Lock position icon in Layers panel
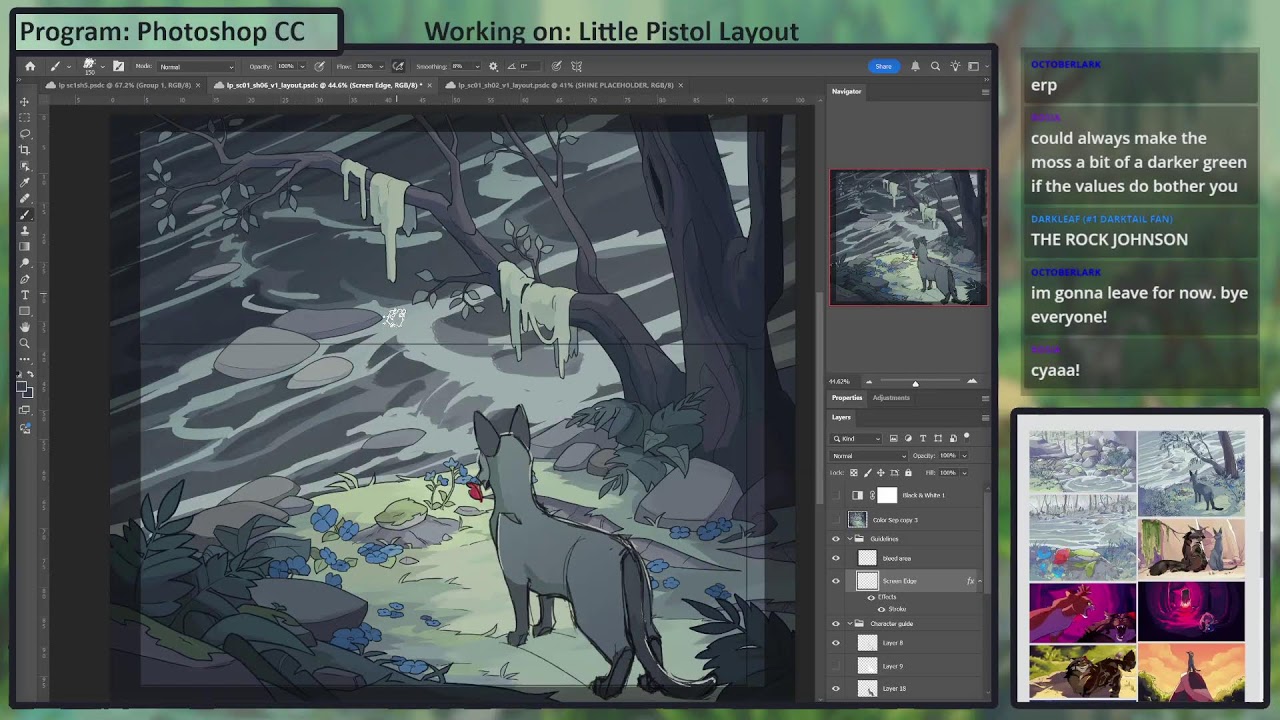The height and width of the screenshot is (720, 1280). click(x=881, y=472)
